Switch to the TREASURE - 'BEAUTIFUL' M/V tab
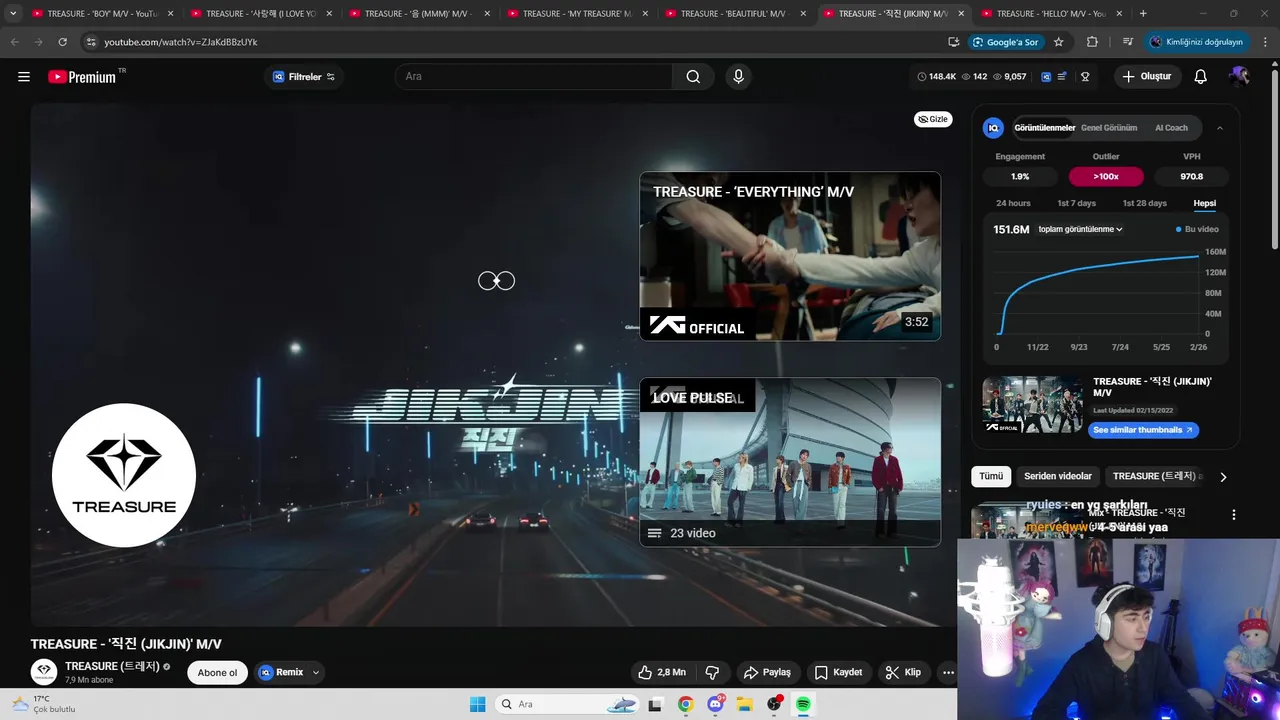Image resolution: width=1280 pixels, height=720 pixels. tap(735, 14)
